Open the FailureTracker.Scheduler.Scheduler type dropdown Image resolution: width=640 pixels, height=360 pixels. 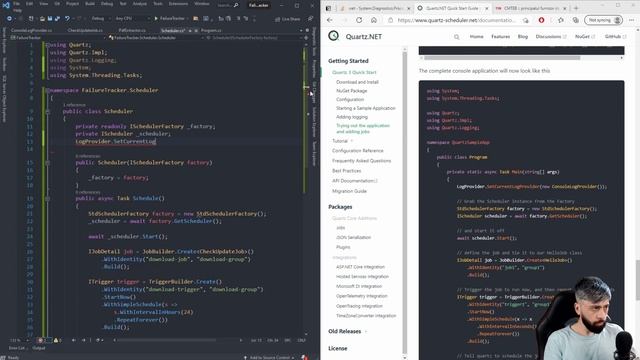click(x=157, y=38)
